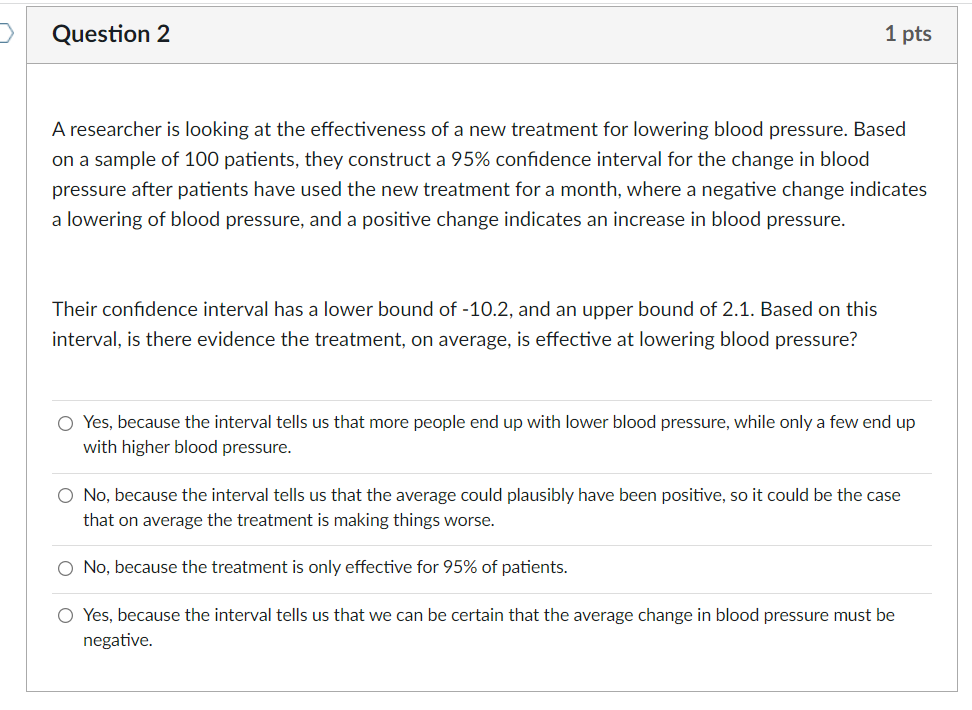972x710 pixels.
Task: Select the radio for 'more people end up' answer
Action: 65,423
